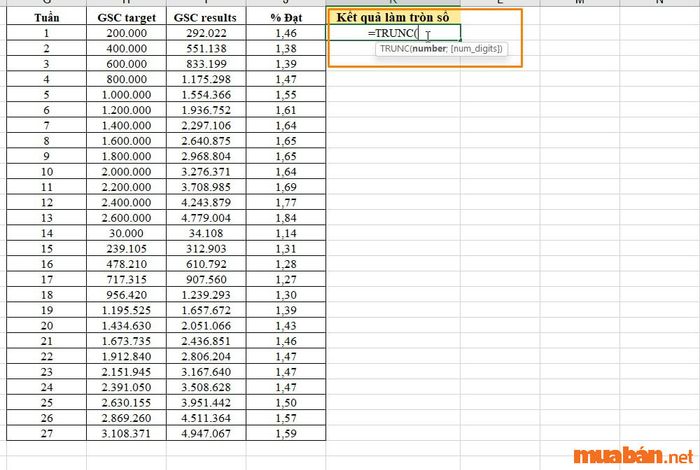Click the Tuần cell for week 14
Screen dimensions: 700x470
coord(46,233)
